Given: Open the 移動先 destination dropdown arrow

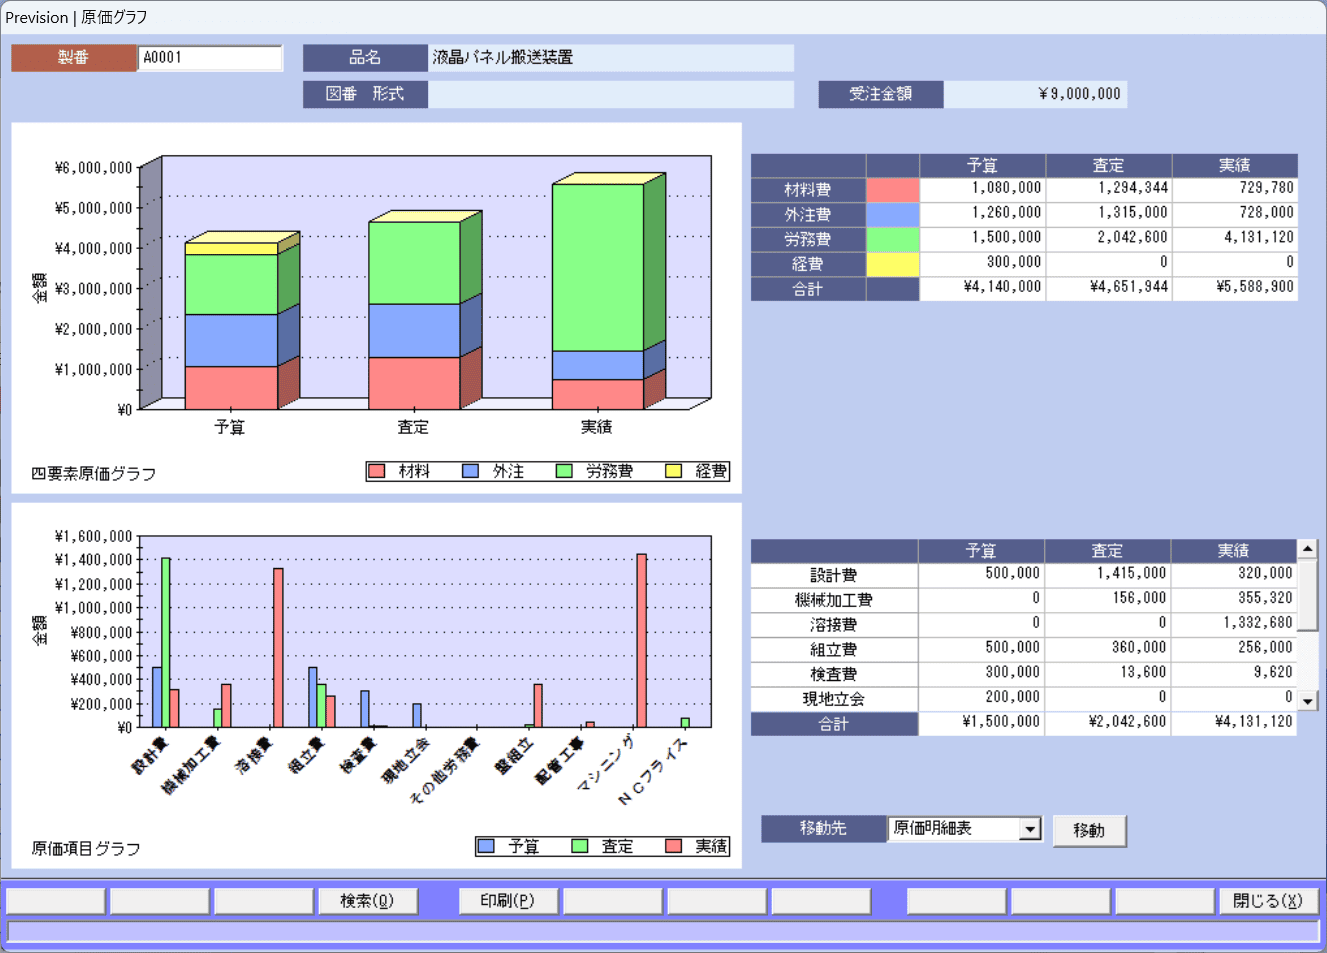Looking at the screenshot, I should point(1030,829).
